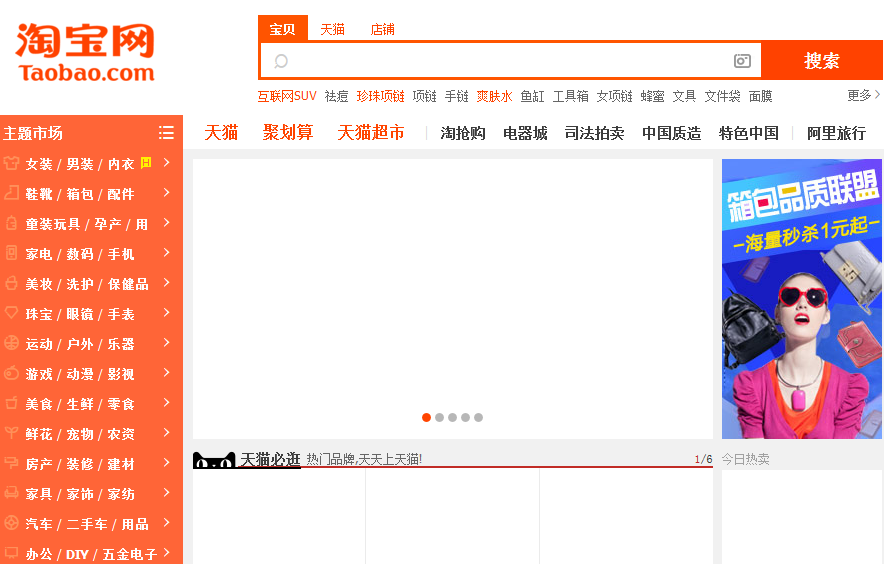Select the 店铺 search tab
The height and width of the screenshot is (564, 884).
pos(382,29)
